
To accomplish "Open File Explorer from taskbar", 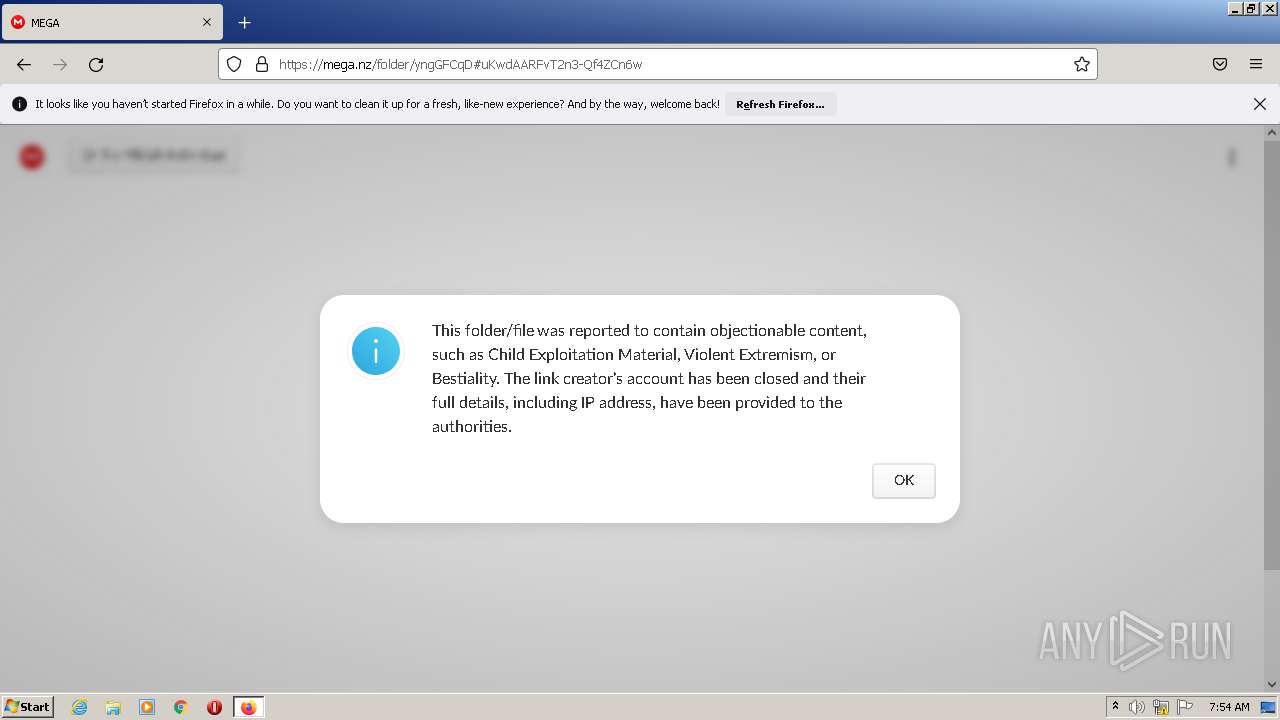I will point(113,707).
